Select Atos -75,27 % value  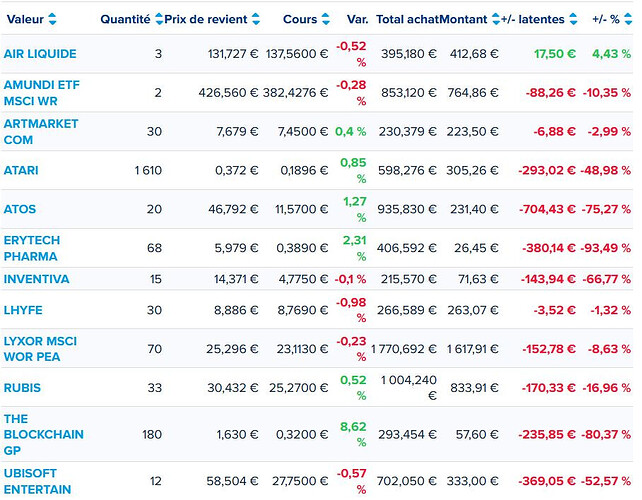[x=606, y=209]
